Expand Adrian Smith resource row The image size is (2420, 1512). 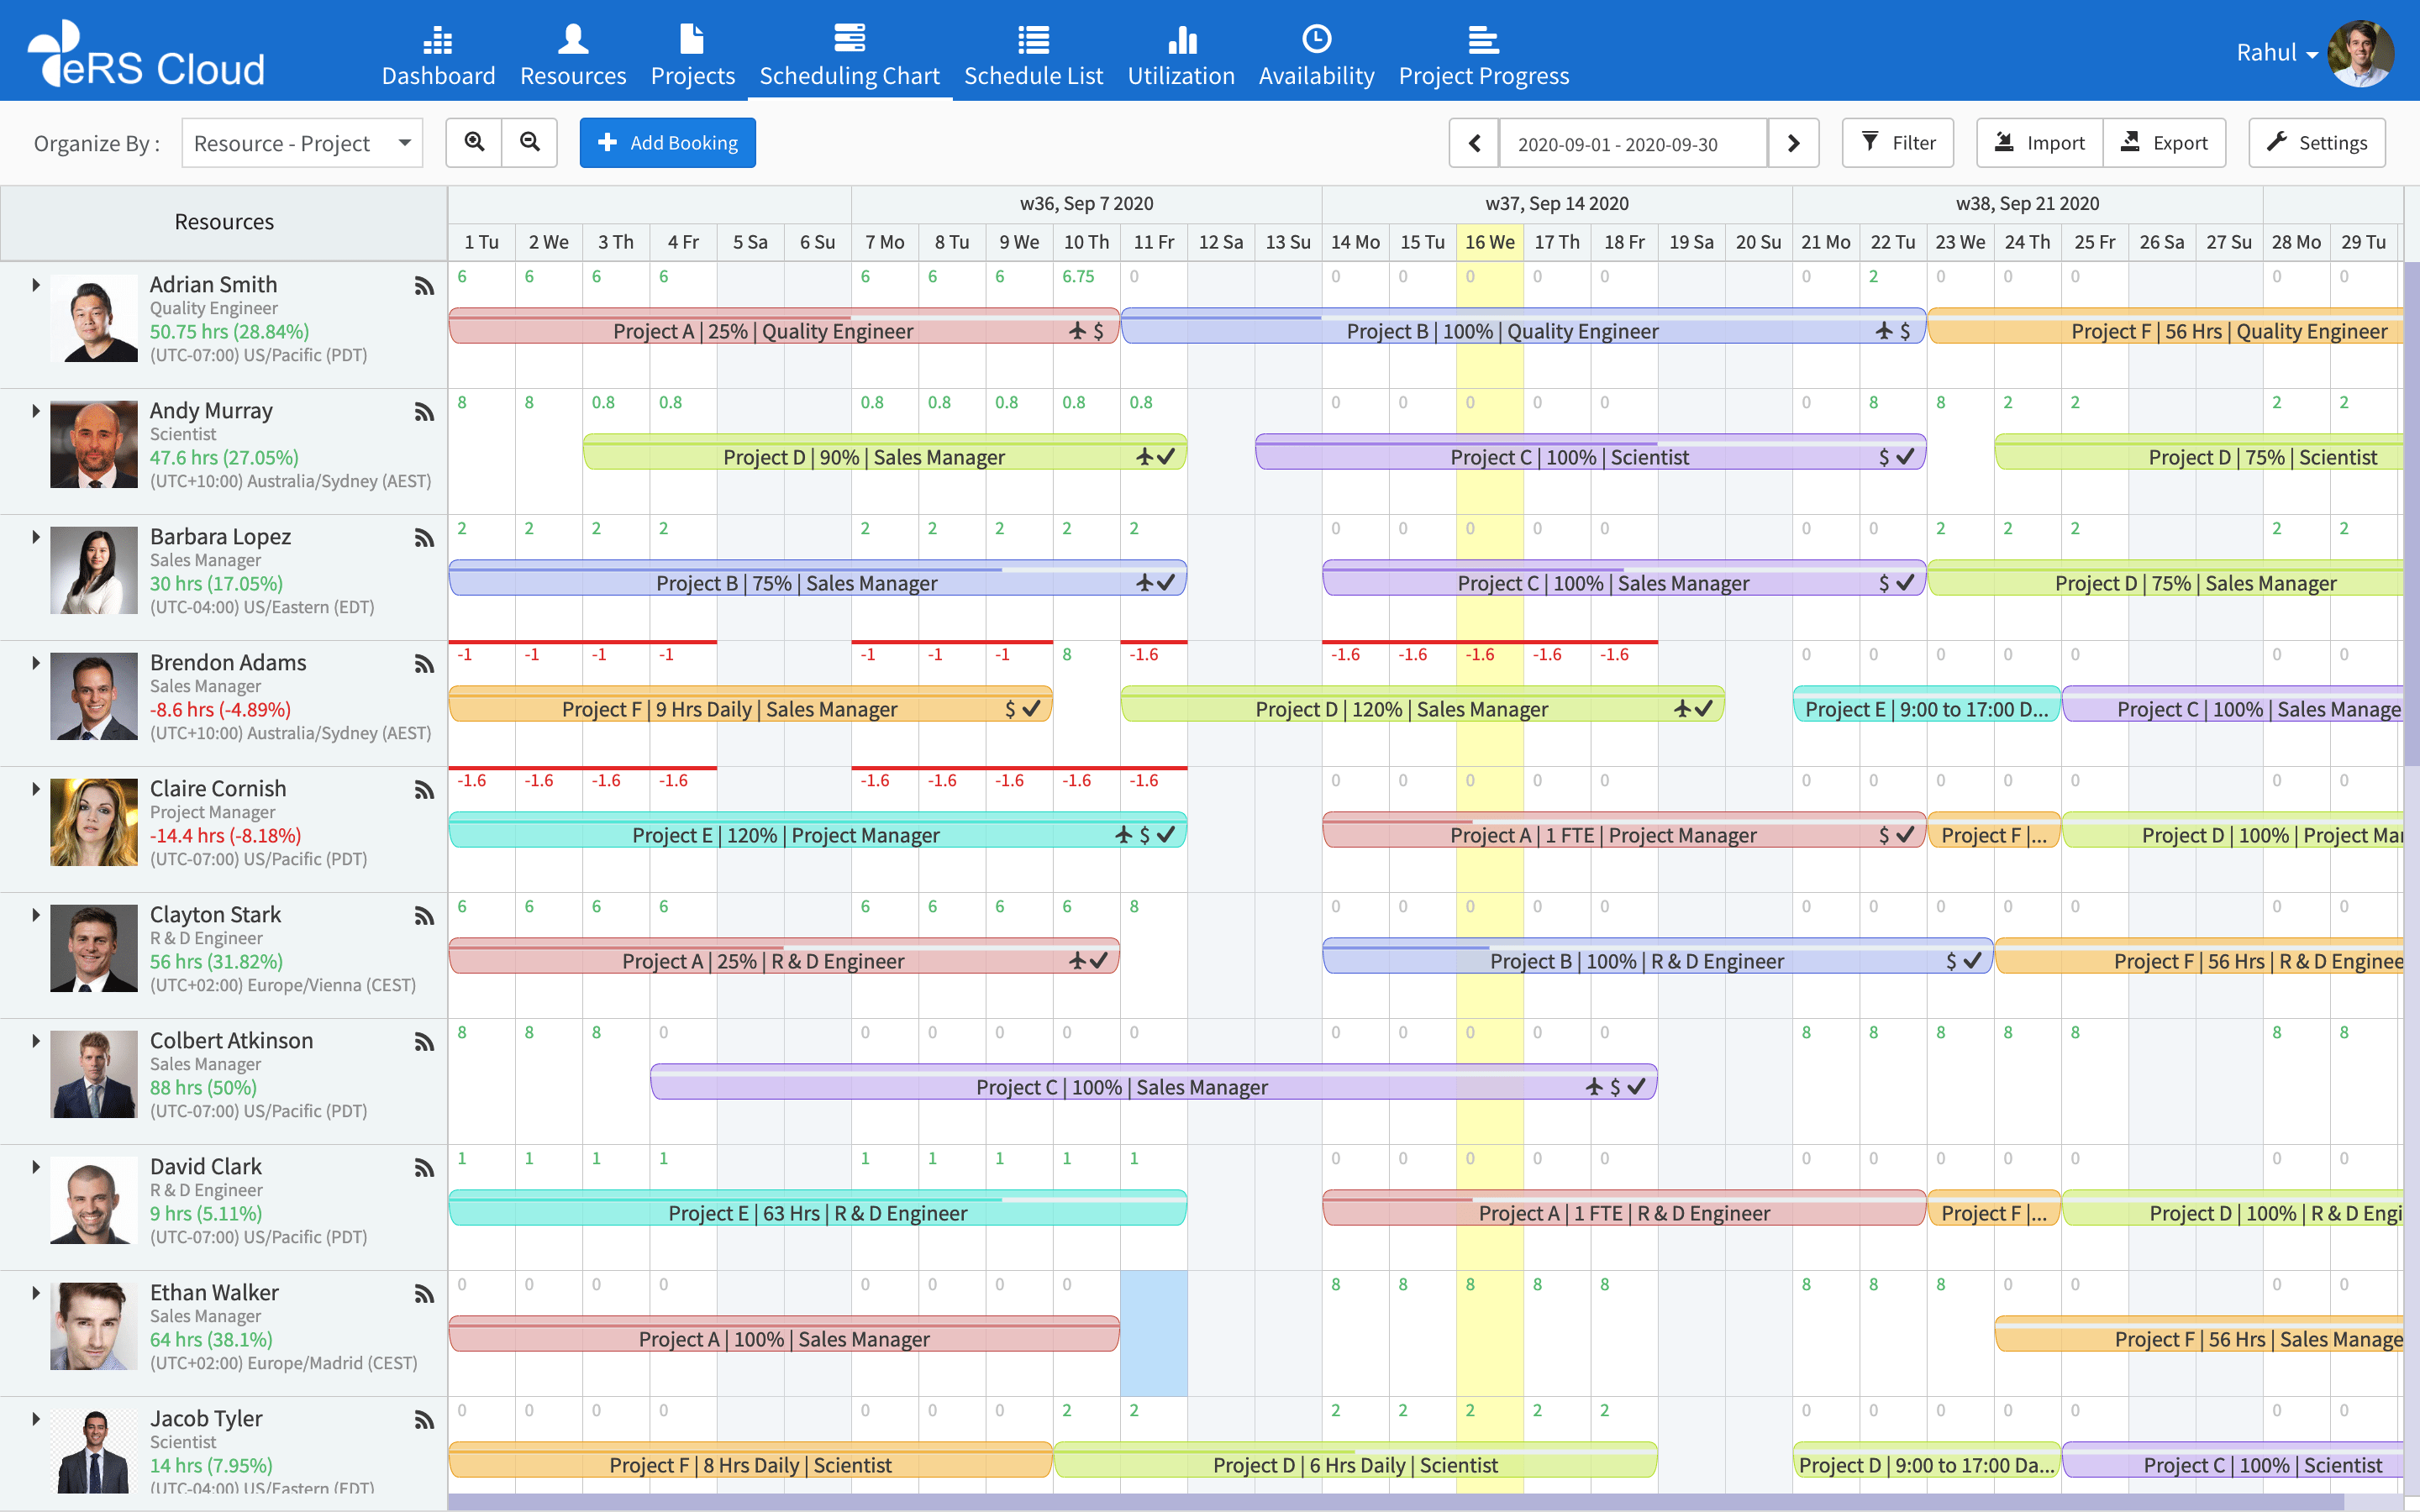click(33, 282)
